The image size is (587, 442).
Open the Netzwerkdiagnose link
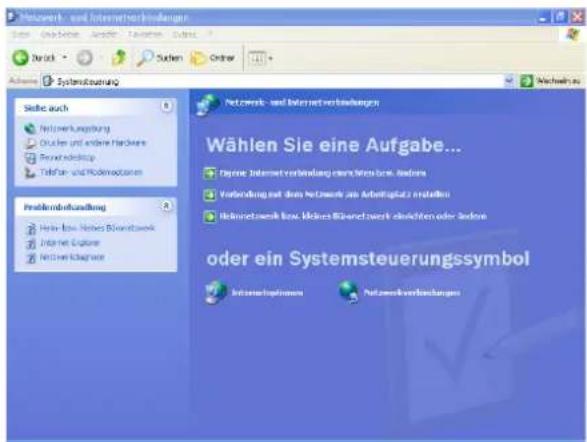coord(72,257)
